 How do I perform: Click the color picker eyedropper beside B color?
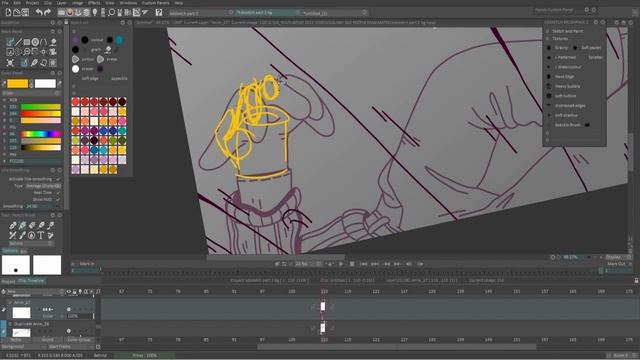pyautogui.click(x=60, y=84)
